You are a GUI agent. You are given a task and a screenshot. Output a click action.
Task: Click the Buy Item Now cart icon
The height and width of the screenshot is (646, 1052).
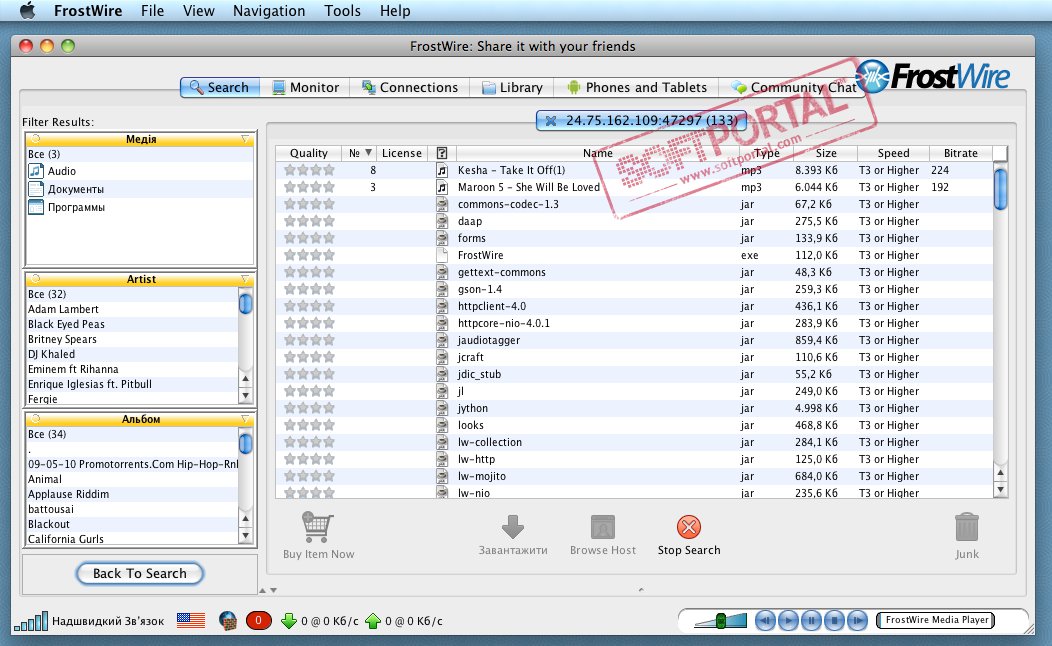tap(317, 527)
